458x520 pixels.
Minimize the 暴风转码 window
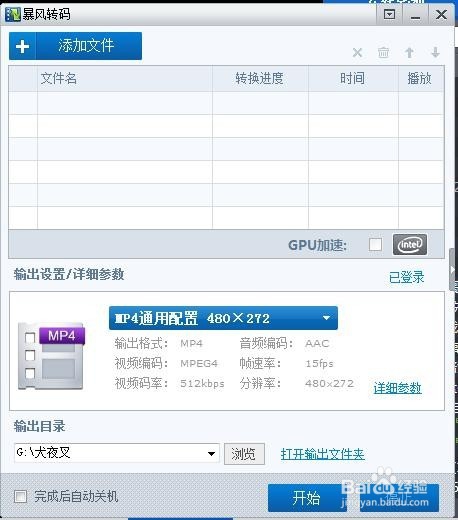pos(415,15)
